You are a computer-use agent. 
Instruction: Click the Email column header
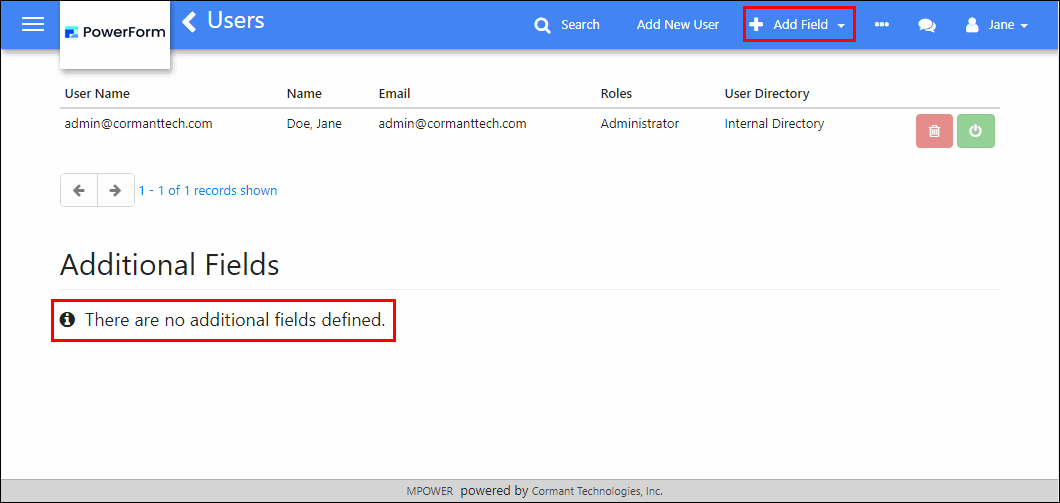click(394, 93)
